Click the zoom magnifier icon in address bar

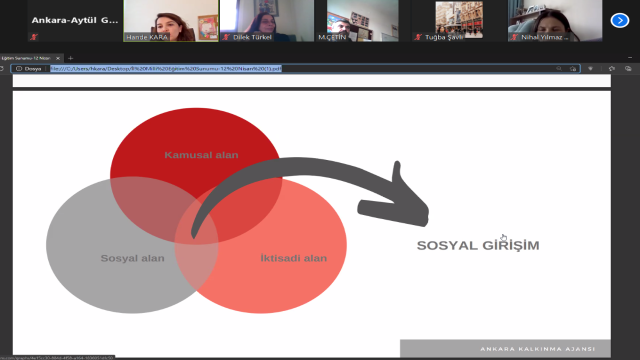click(559, 69)
